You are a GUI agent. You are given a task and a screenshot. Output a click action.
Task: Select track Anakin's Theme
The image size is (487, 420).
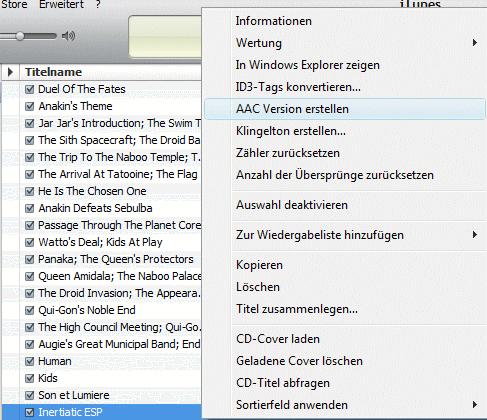(75, 106)
